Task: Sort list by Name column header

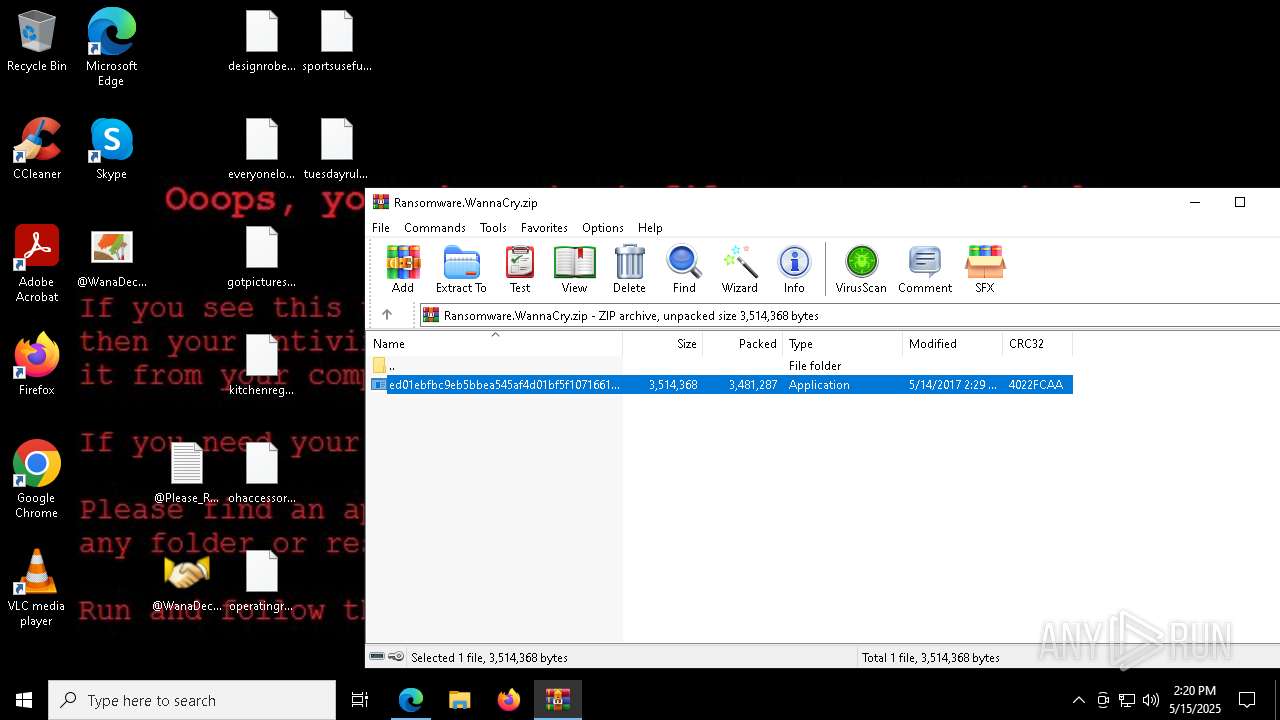Action: (494, 344)
